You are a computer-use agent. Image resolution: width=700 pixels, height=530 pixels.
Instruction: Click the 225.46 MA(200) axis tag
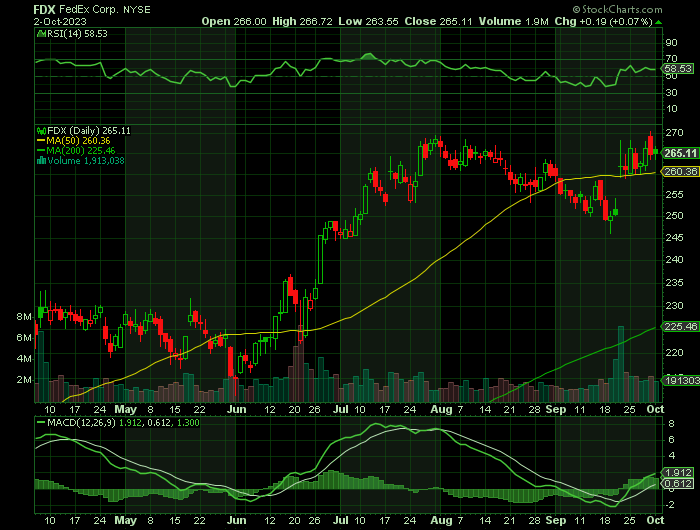[x=680, y=326]
